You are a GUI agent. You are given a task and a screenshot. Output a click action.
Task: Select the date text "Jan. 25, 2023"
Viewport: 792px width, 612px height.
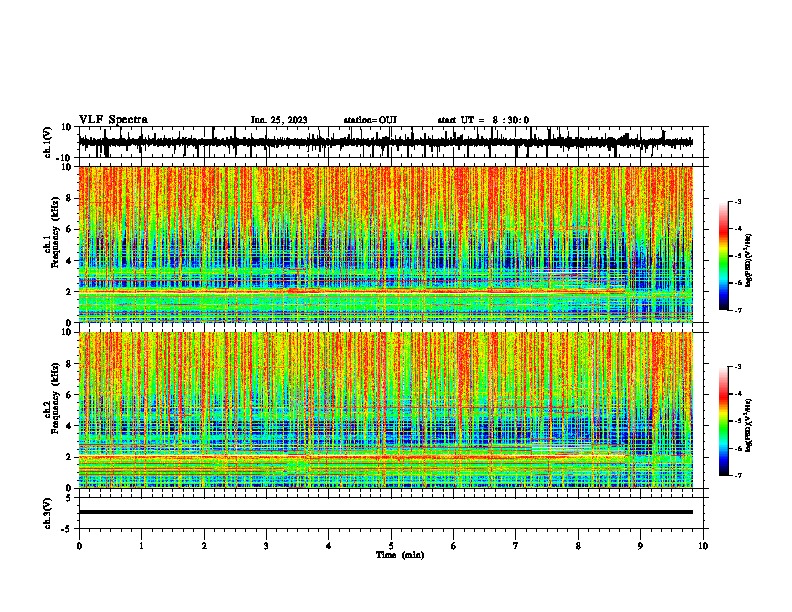(x=279, y=120)
